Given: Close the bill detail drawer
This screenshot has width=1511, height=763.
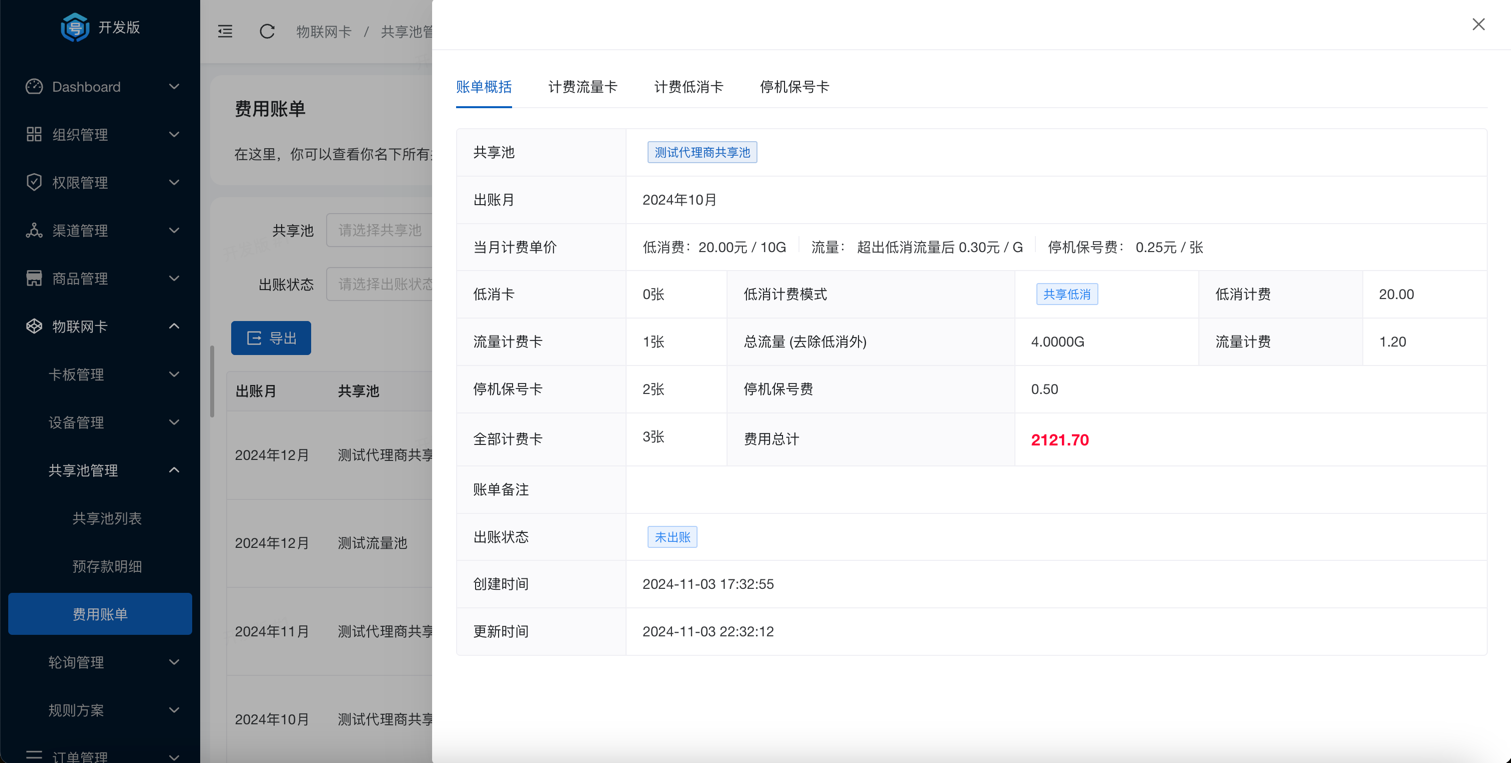Looking at the screenshot, I should [1478, 25].
